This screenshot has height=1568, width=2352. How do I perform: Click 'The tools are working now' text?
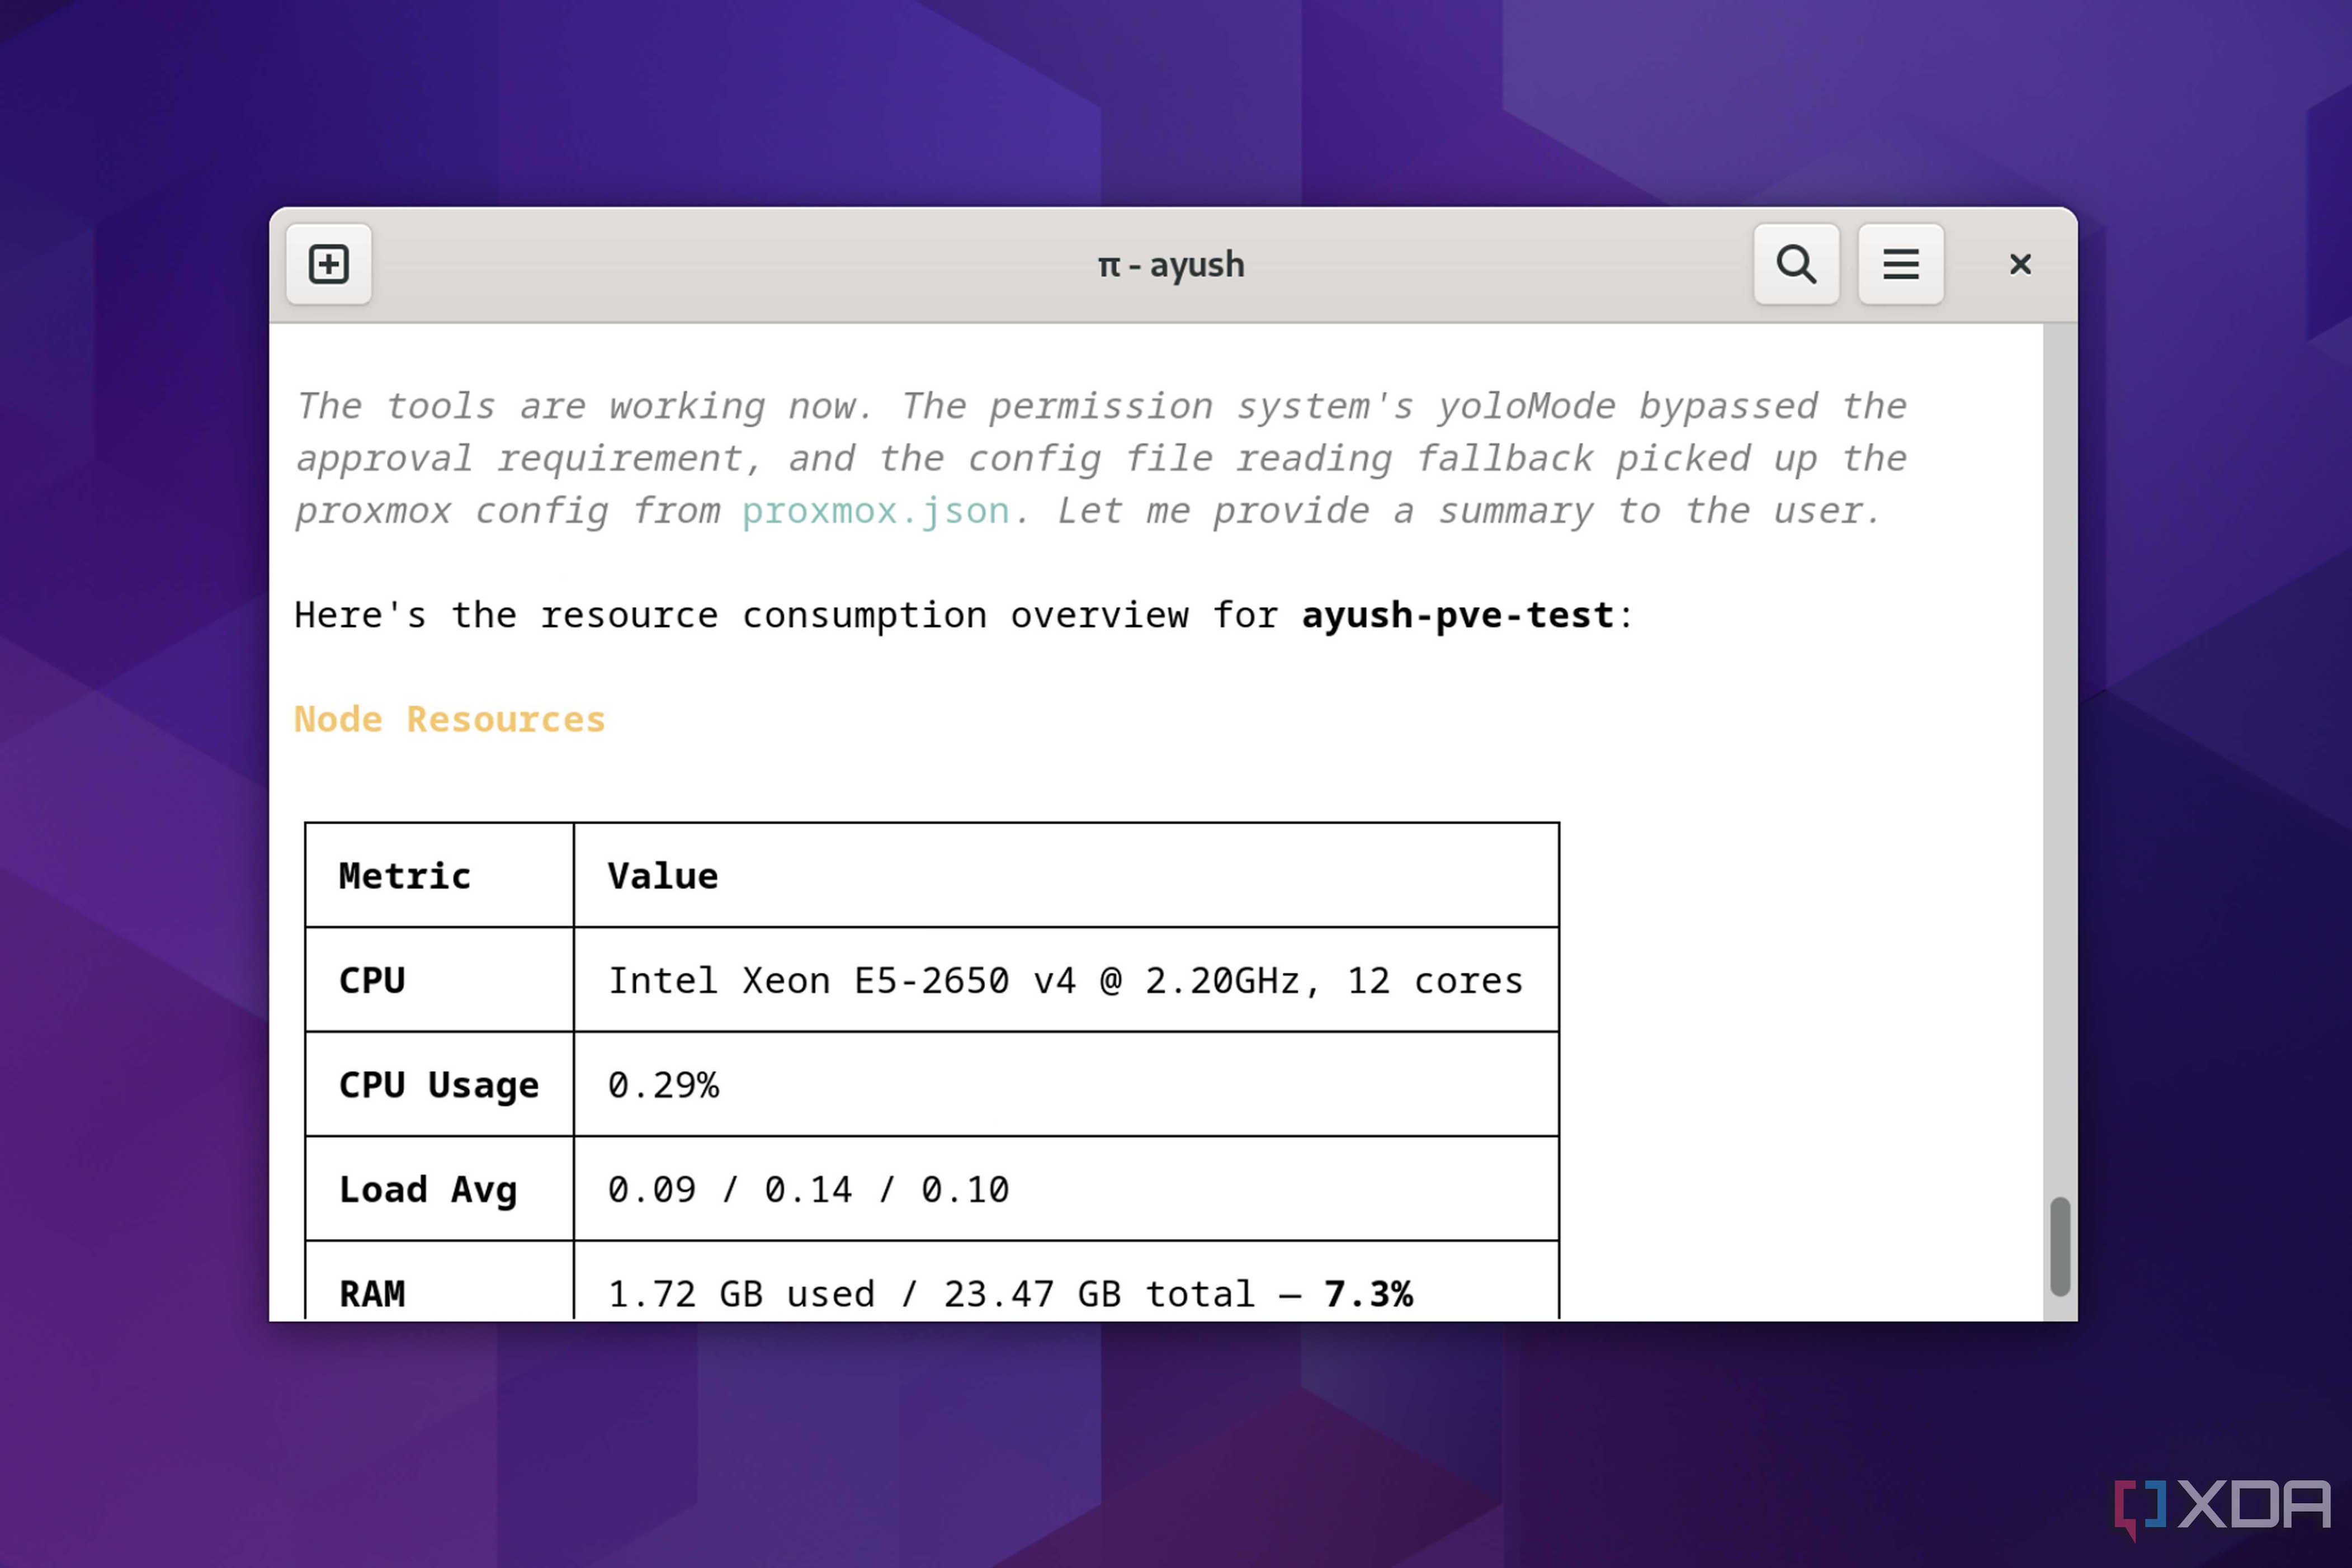(585, 406)
